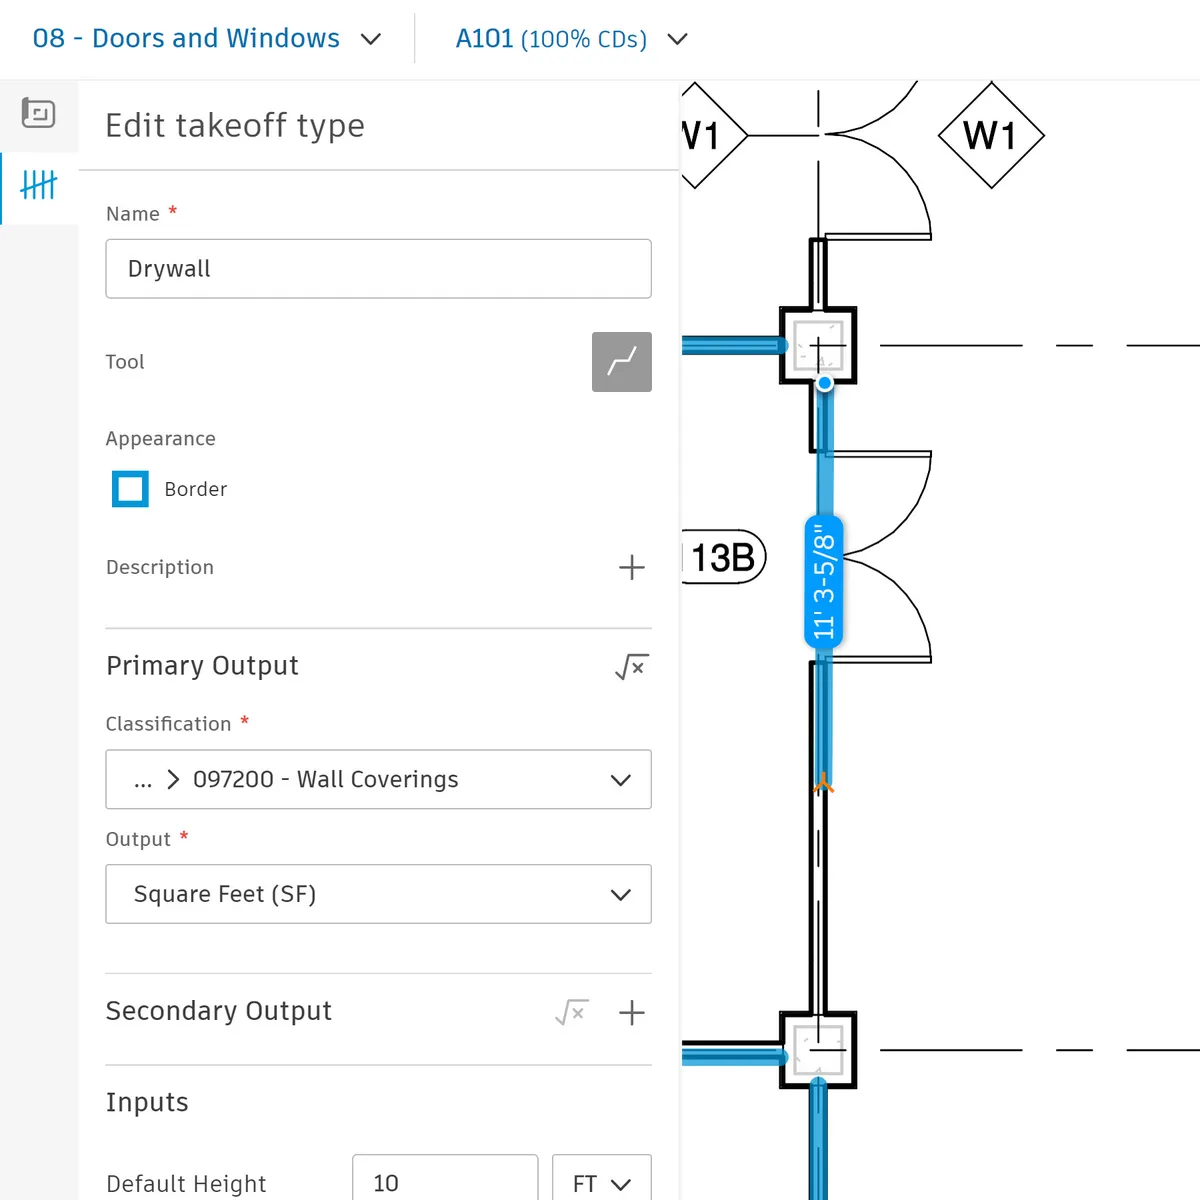
Task: Select the takeoff tally icon in sidebar
Action: point(38,186)
